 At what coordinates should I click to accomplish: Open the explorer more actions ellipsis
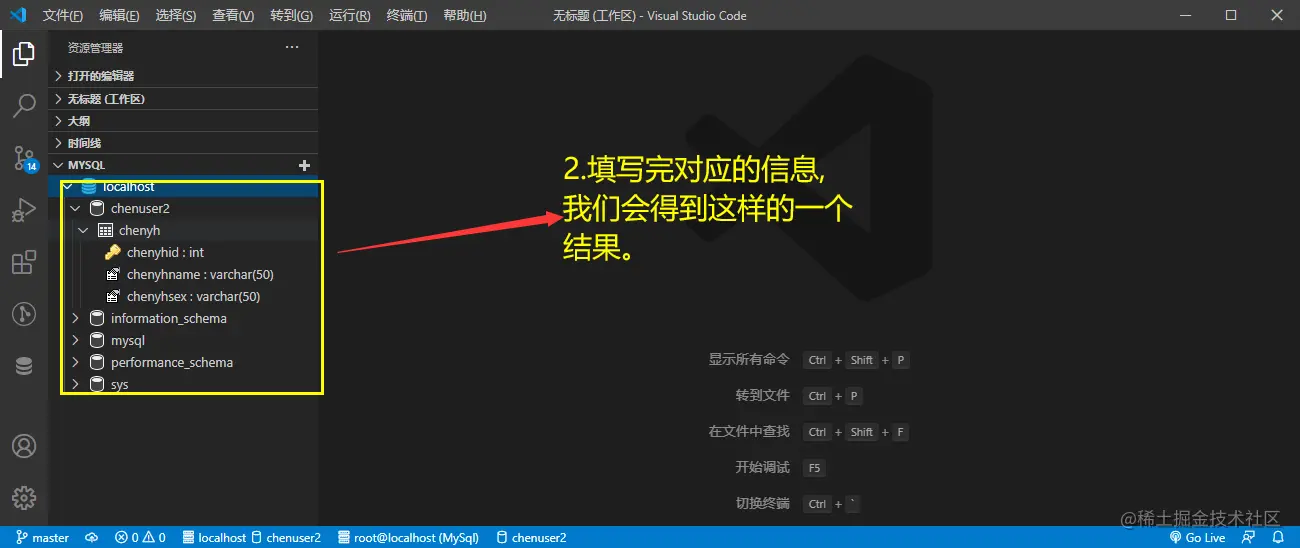292,47
